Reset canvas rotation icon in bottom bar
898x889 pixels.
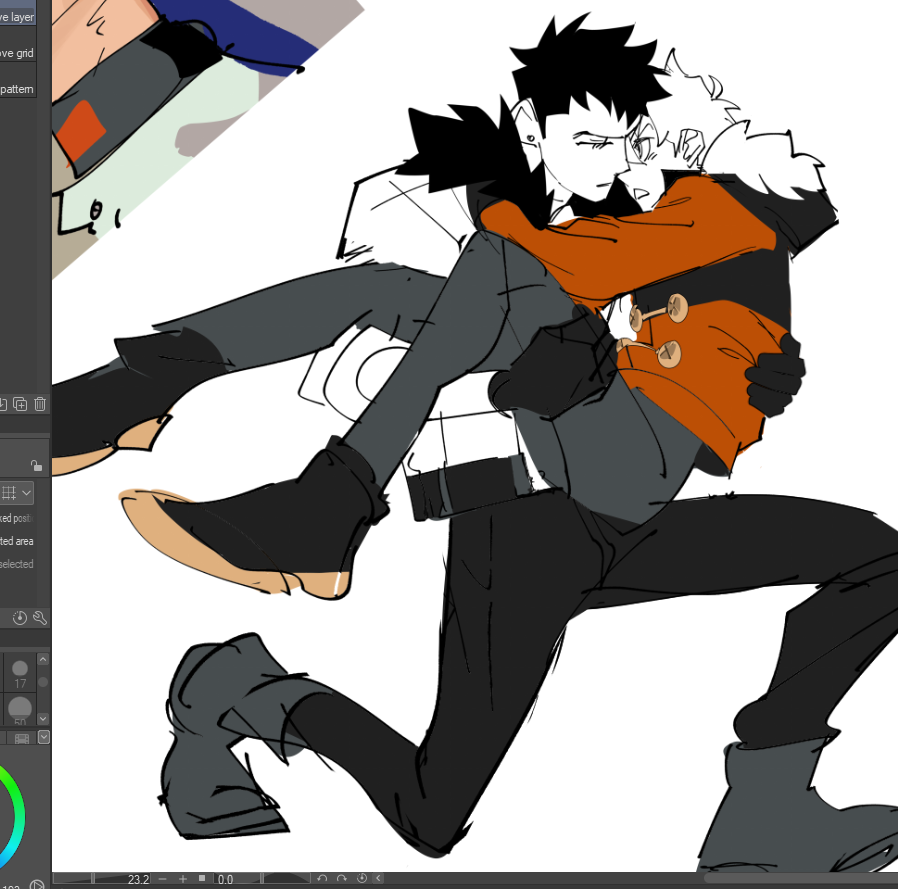[362, 879]
